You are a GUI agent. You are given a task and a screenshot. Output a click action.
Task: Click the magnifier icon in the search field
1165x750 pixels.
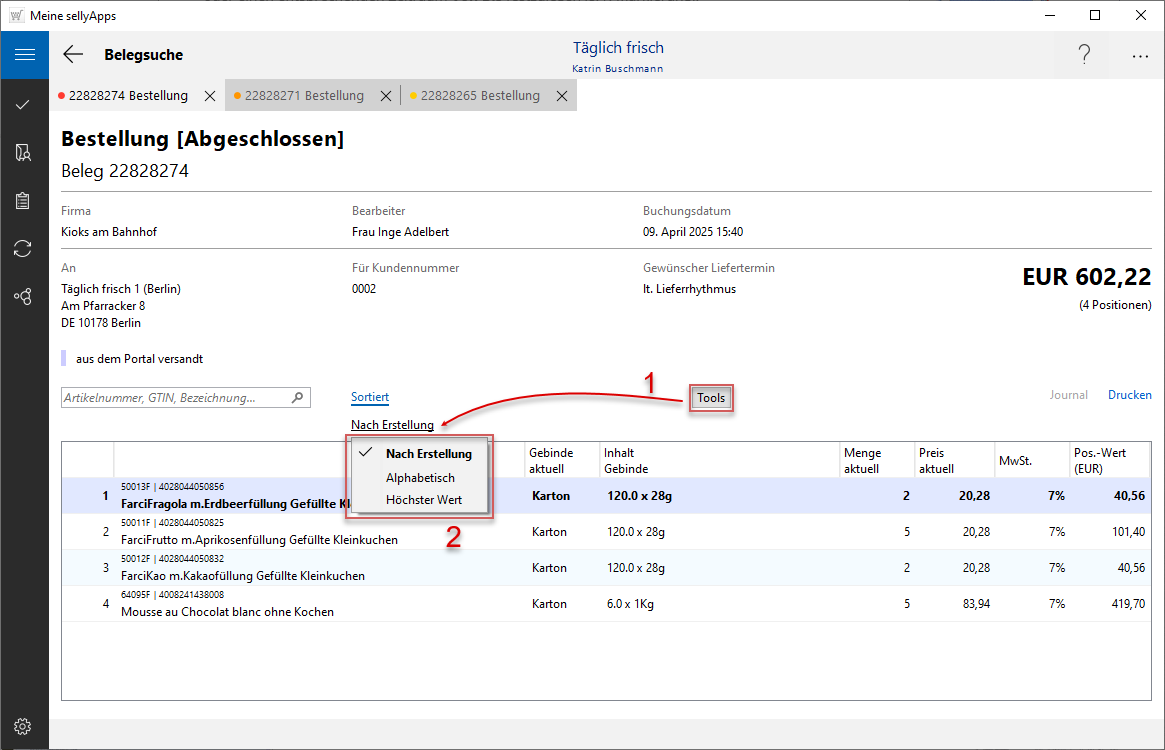point(297,398)
